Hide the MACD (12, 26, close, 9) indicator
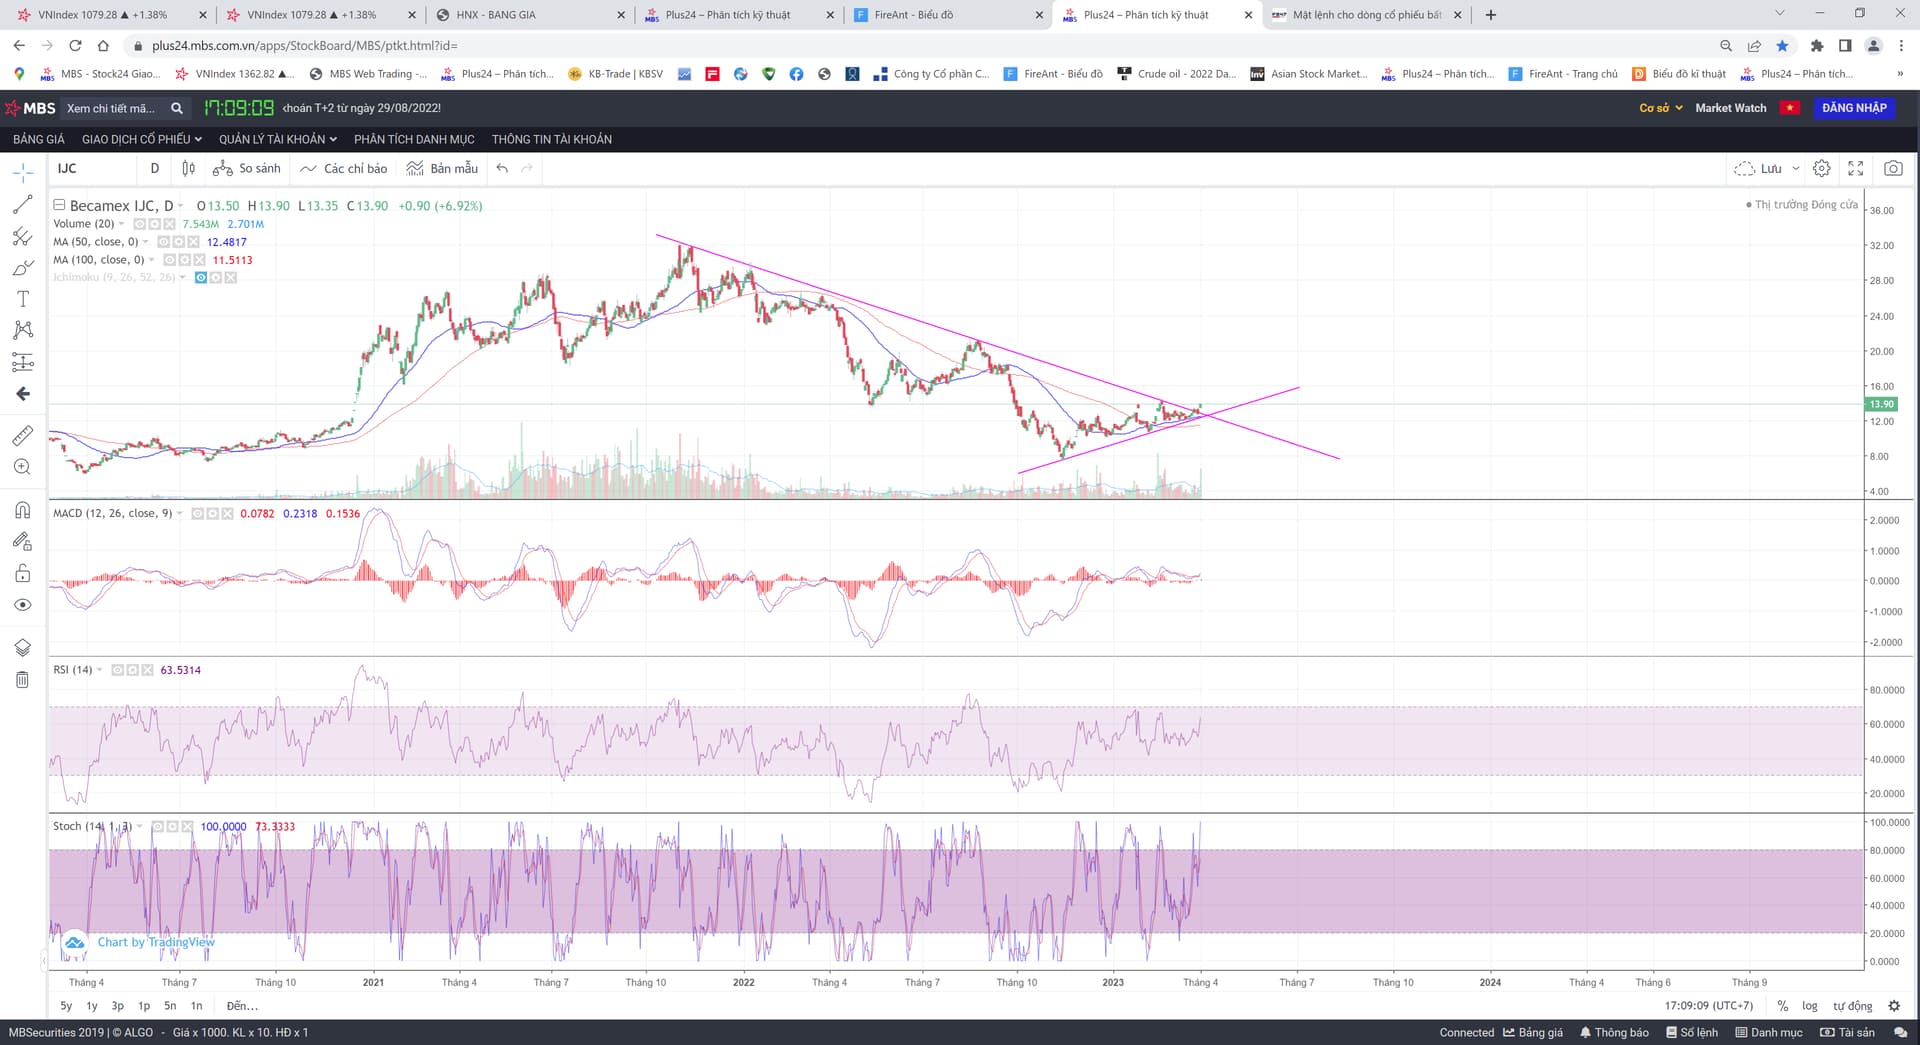Image resolution: width=1920 pixels, height=1045 pixels. point(197,513)
